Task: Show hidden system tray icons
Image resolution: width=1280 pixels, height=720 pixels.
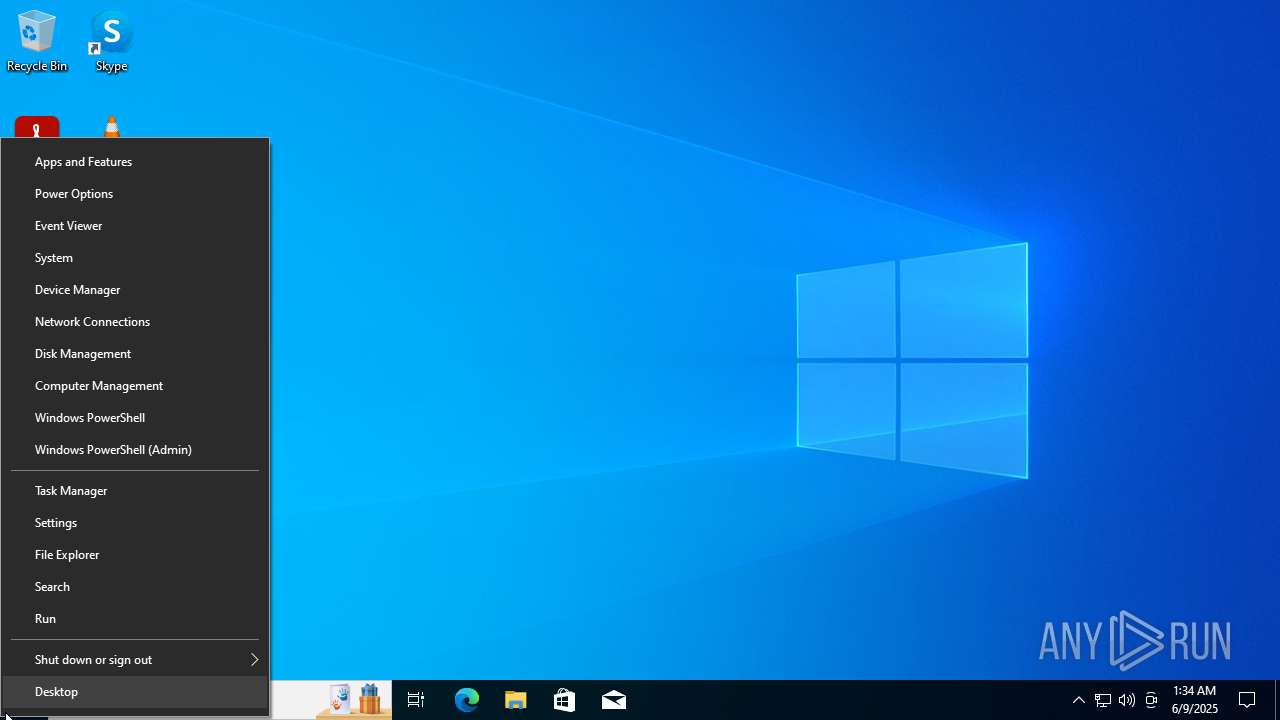Action: point(1078,700)
